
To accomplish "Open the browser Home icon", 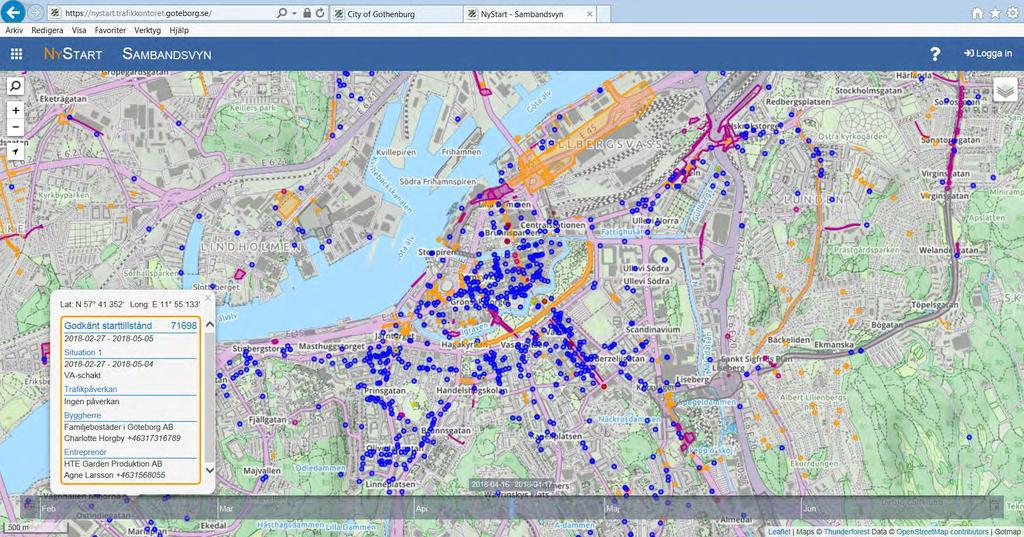I will click(x=978, y=13).
